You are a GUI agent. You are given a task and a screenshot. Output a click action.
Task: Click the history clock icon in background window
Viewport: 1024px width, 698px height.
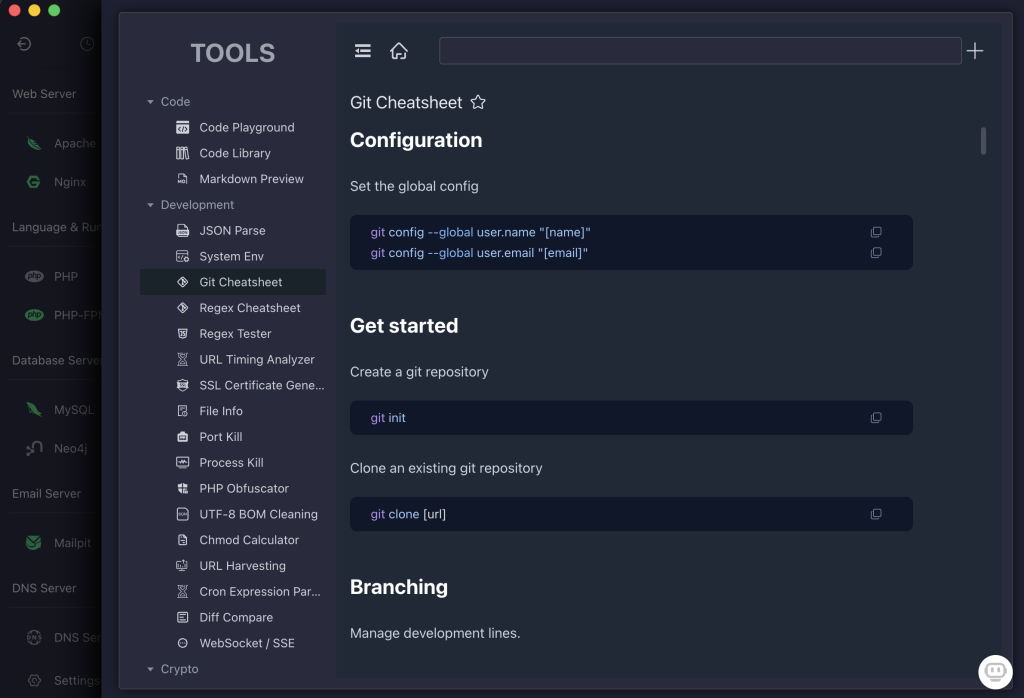(x=87, y=44)
